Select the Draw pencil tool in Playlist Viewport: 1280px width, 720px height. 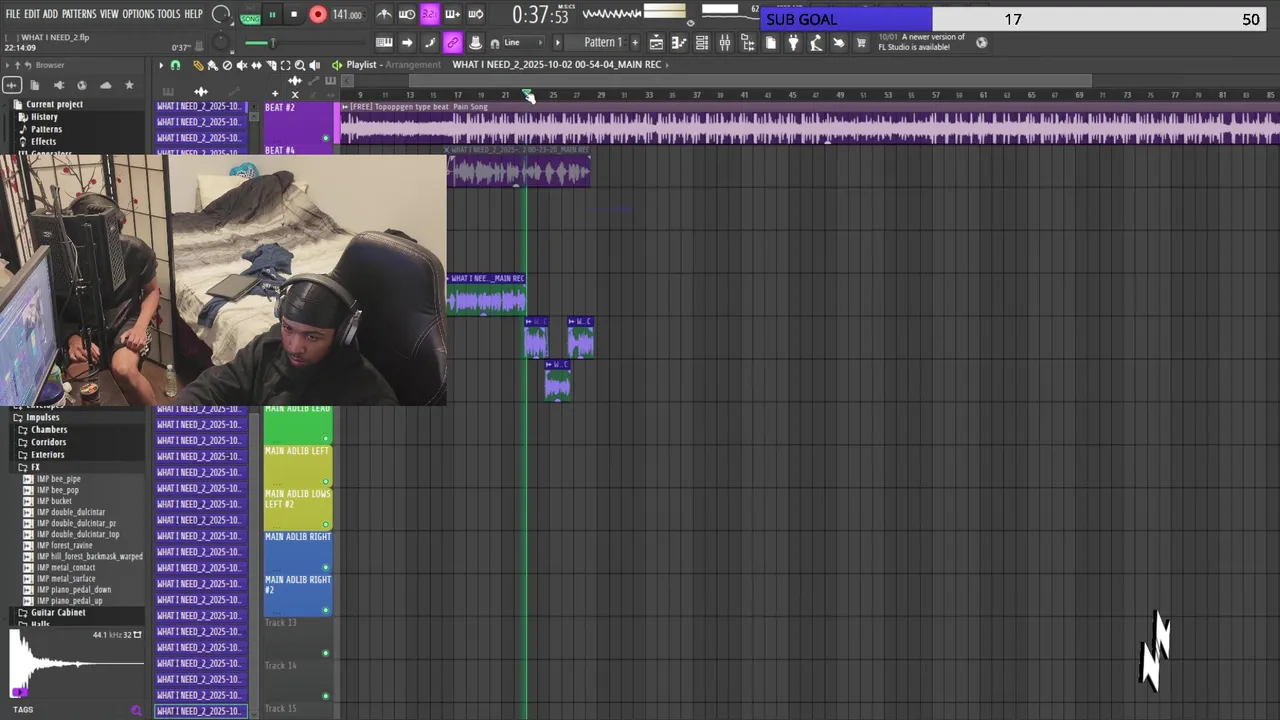click(198, 65)
